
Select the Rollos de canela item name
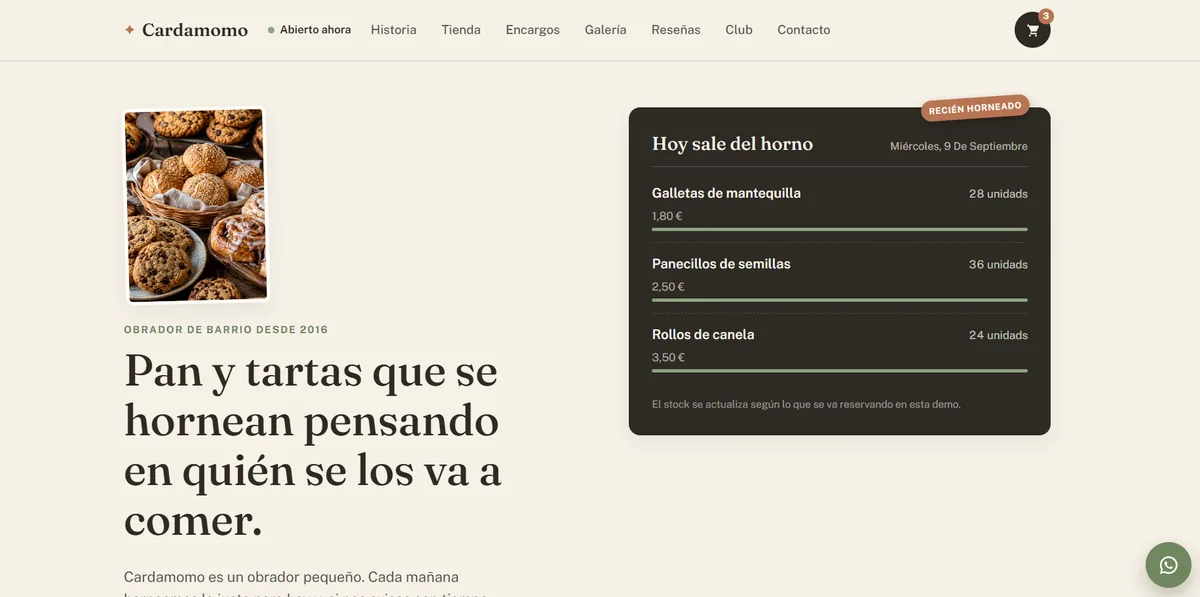[x=703, y=335]
